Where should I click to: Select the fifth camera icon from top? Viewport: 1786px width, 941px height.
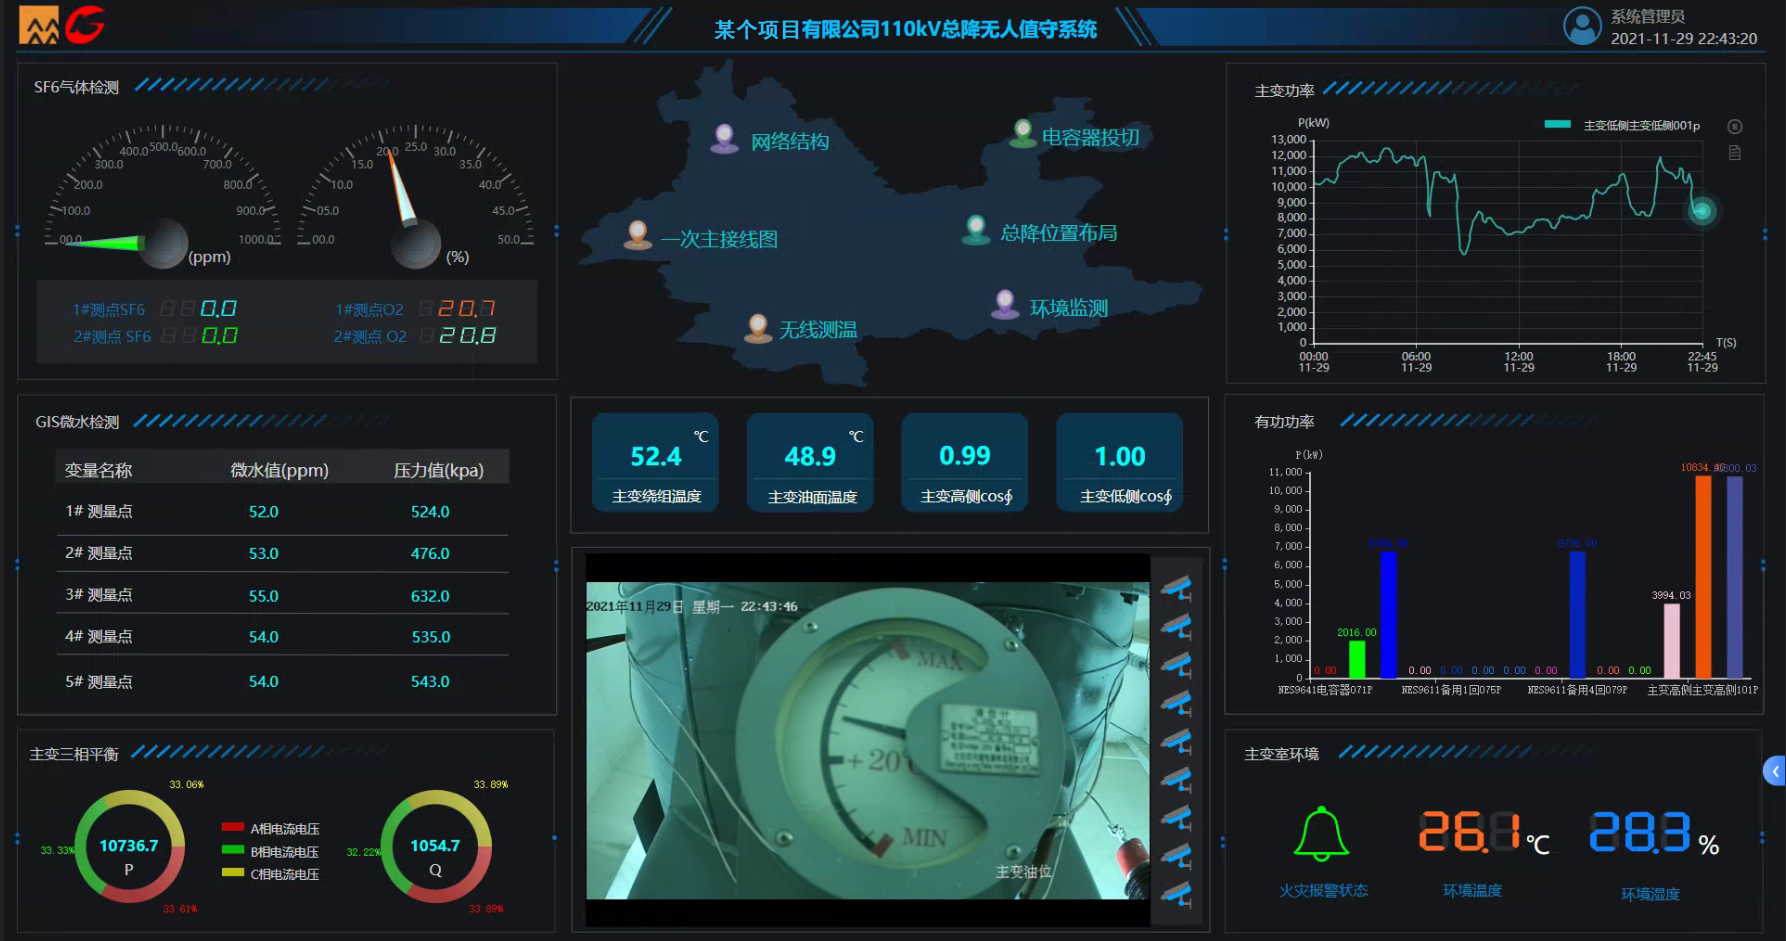(x=1177, y=741)
